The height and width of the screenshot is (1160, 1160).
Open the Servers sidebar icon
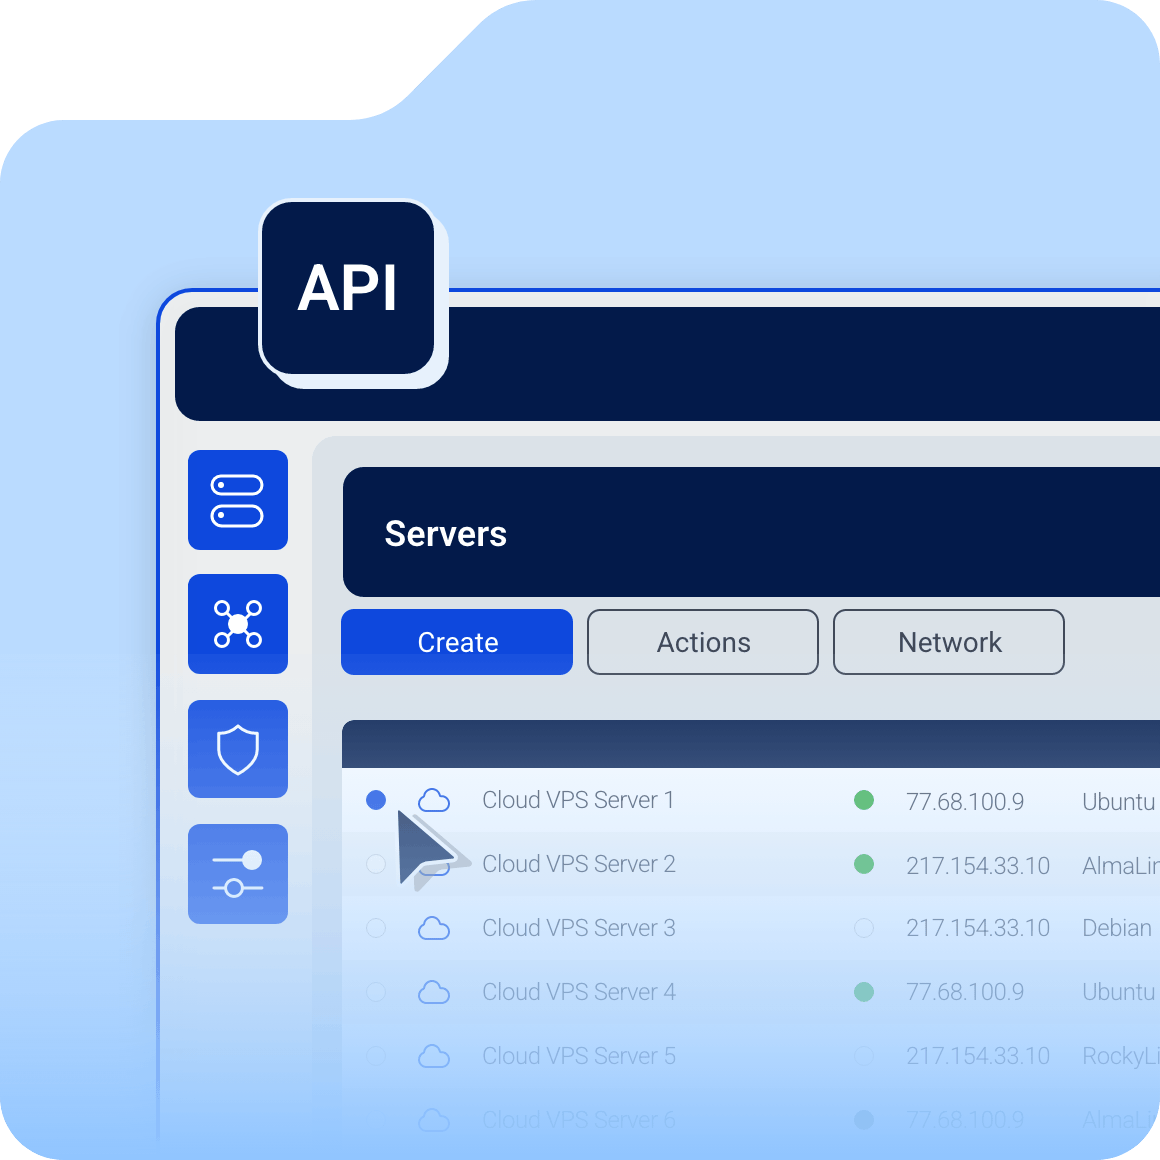click(x=237, y=500)
